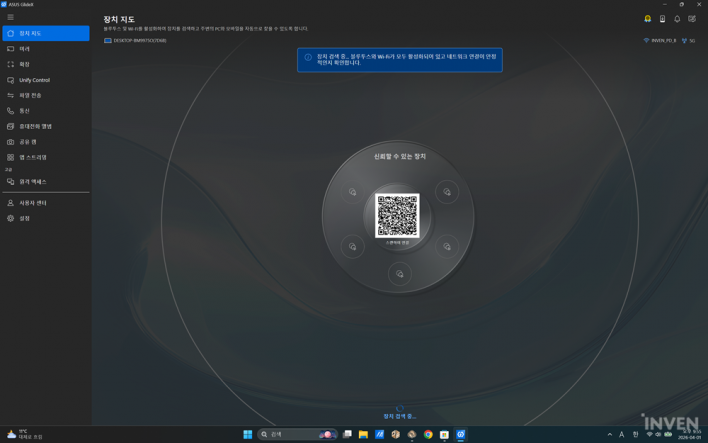Open 공유 캠 (Shared Cam) in sidebar

point(28,142)
